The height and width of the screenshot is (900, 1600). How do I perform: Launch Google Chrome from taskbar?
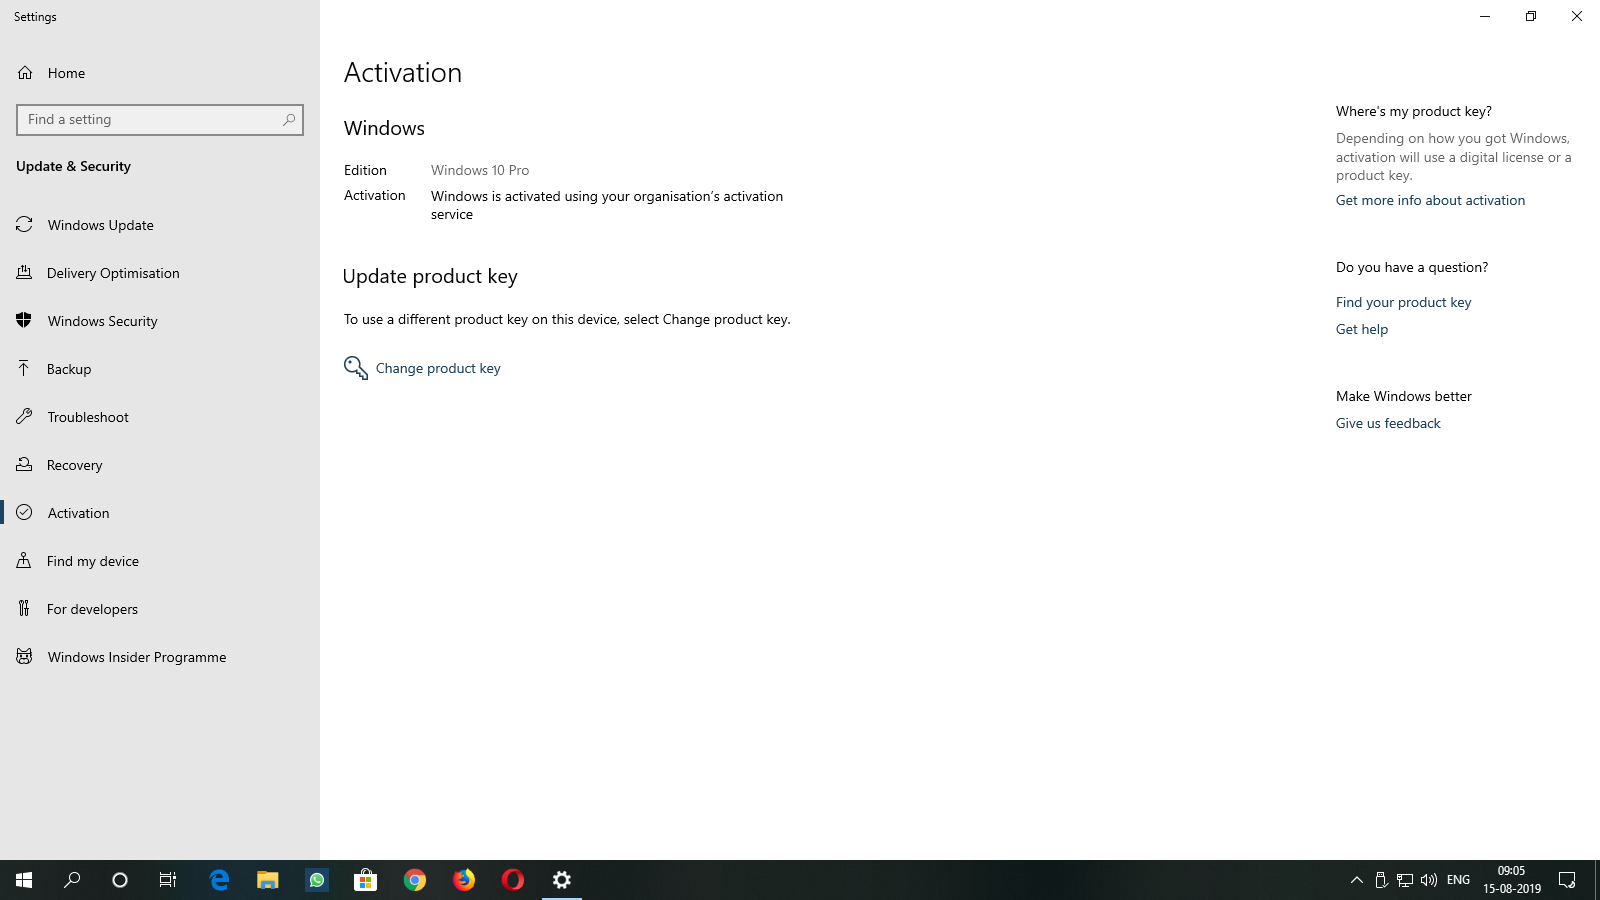pyautogui.click(x=415, y=880)
